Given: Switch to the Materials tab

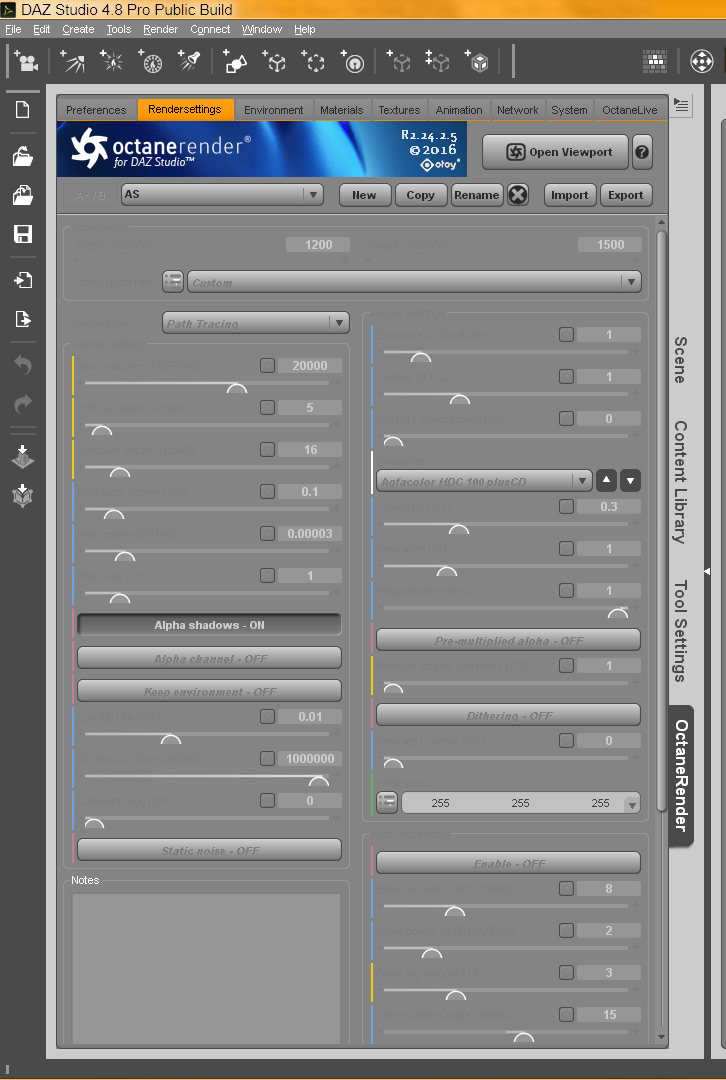Looking at the screenshot, I should click(x=342, y=110).
